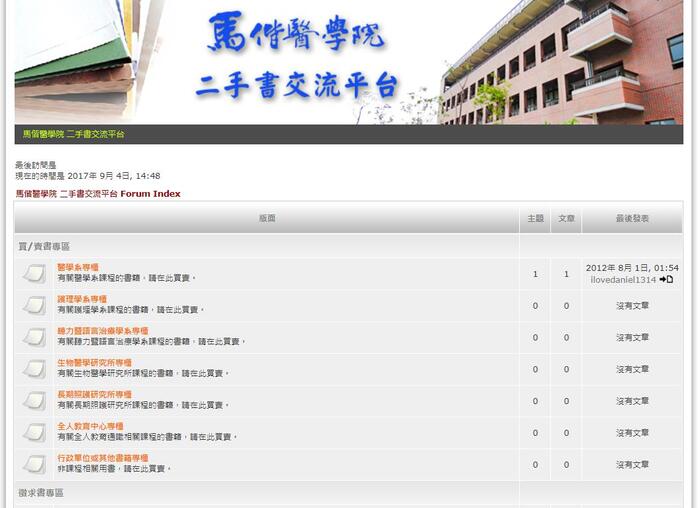Click the post count 1 in the 醫學系專櫃 row
This screenshot has height=508, width=700.
566,274
